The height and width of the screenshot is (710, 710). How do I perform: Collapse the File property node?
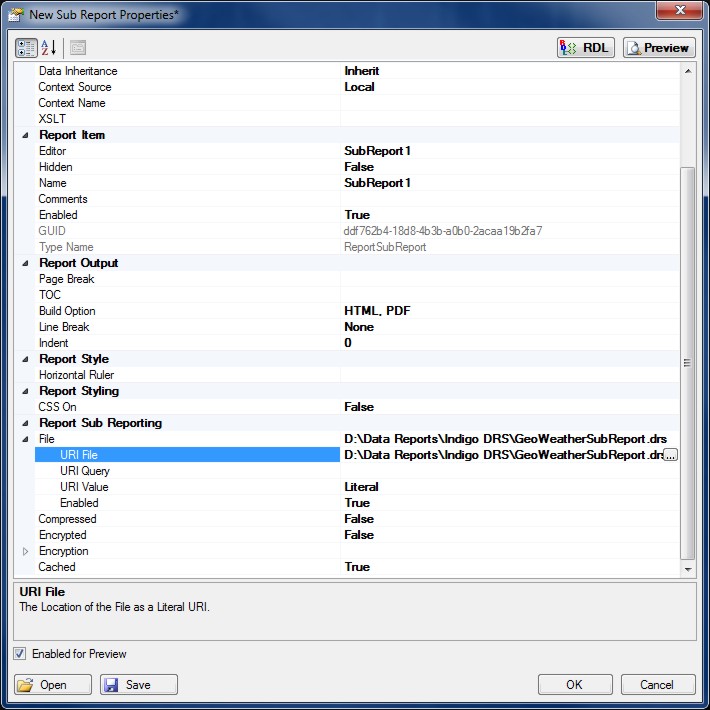point(26,439)
